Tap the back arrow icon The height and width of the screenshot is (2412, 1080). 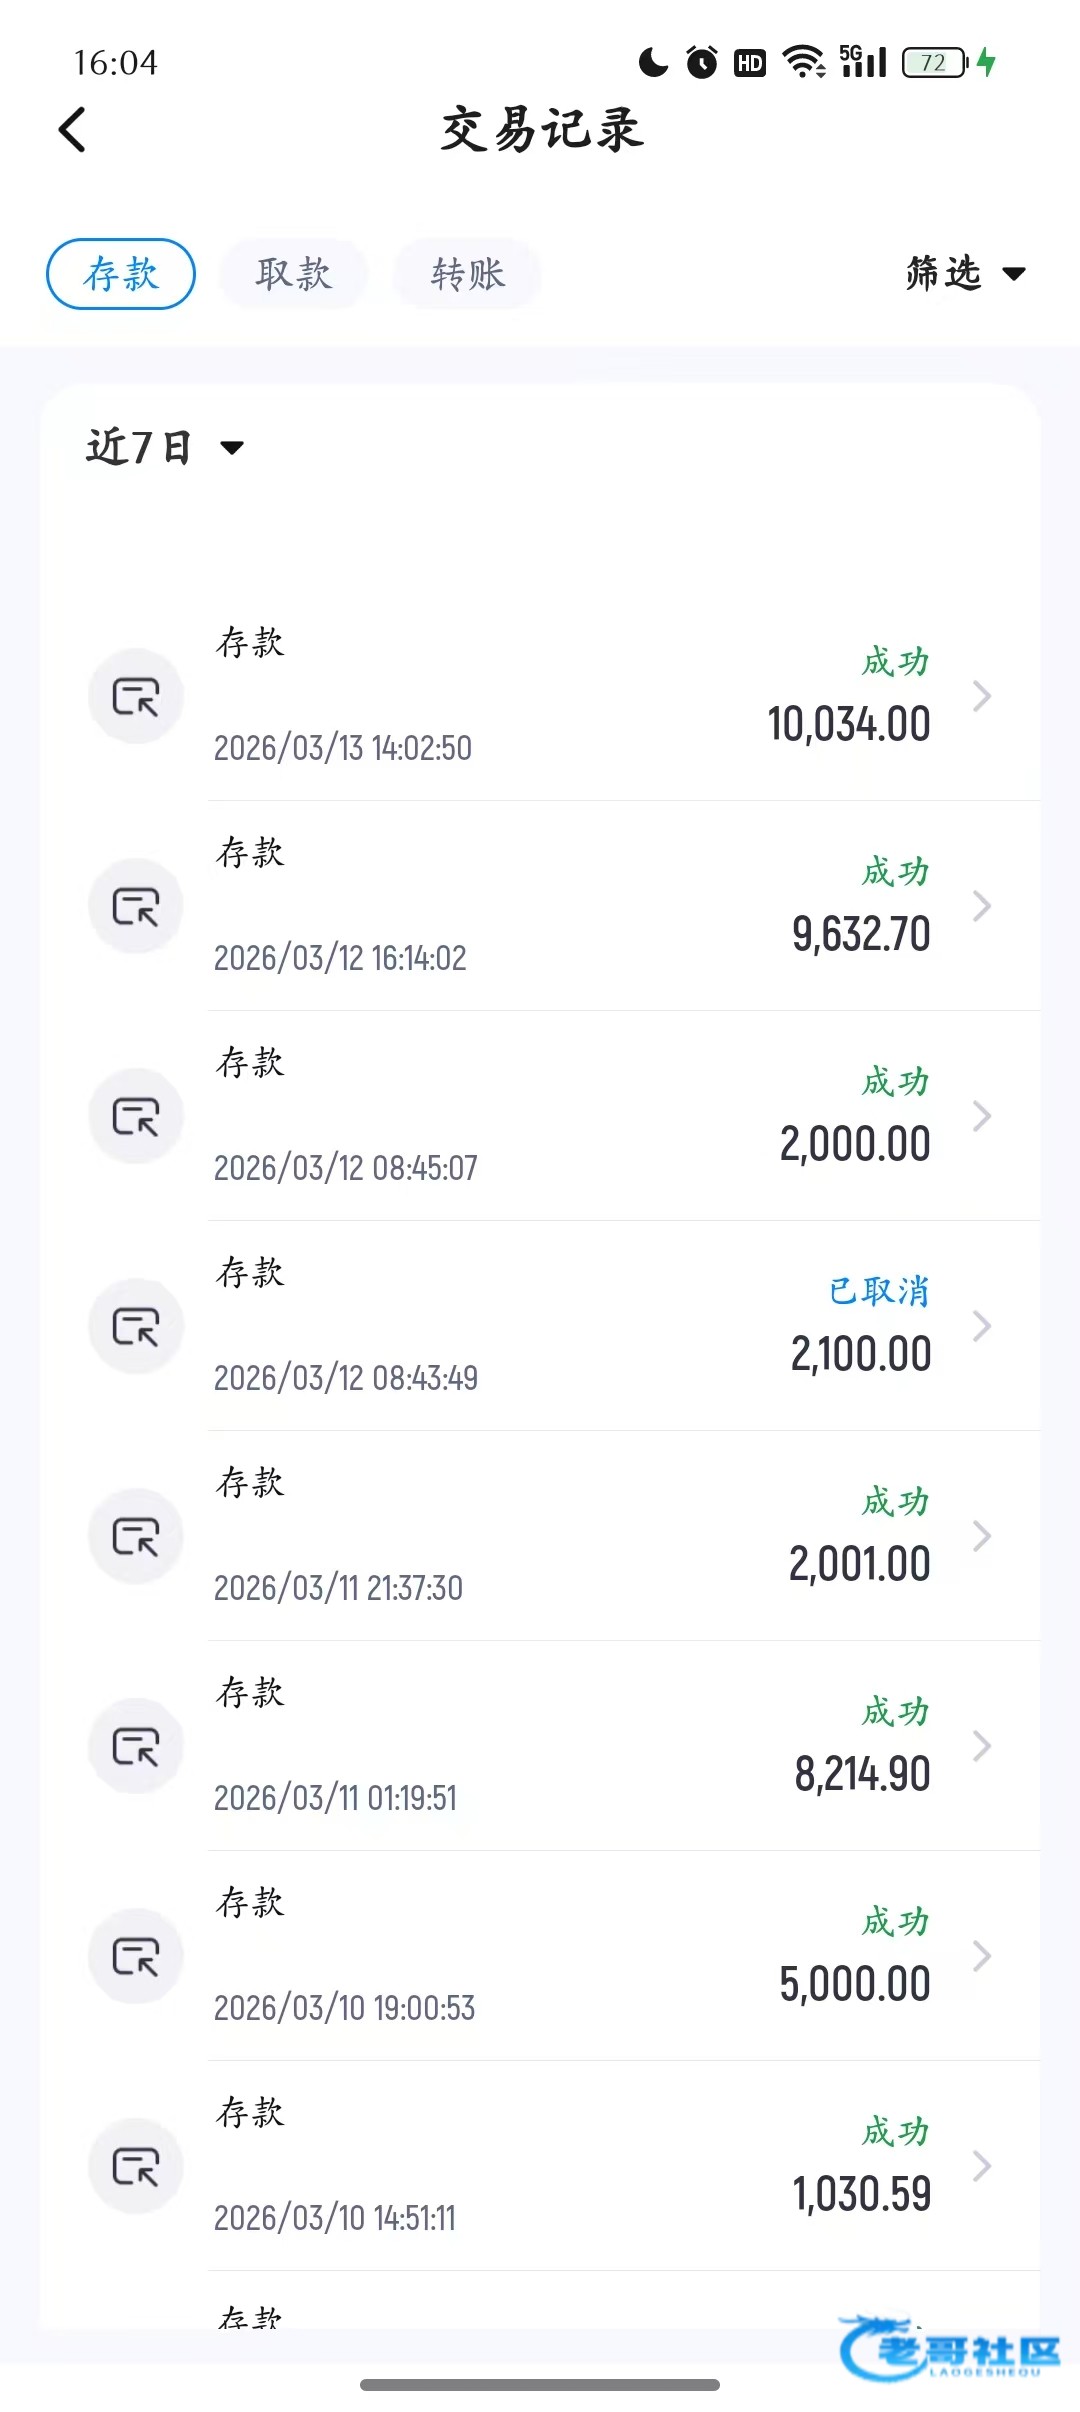pos(73,130)
